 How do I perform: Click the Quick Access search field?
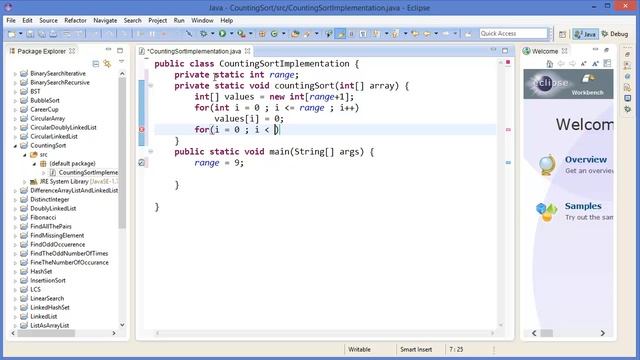(x=513, y=33)
